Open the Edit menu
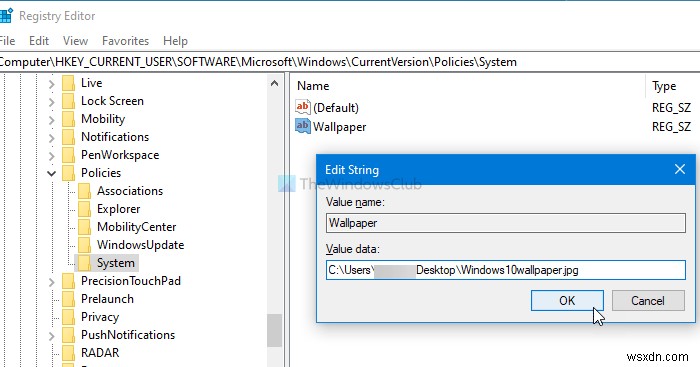This screenshot has height=367, width=700. tap(39, 41)
